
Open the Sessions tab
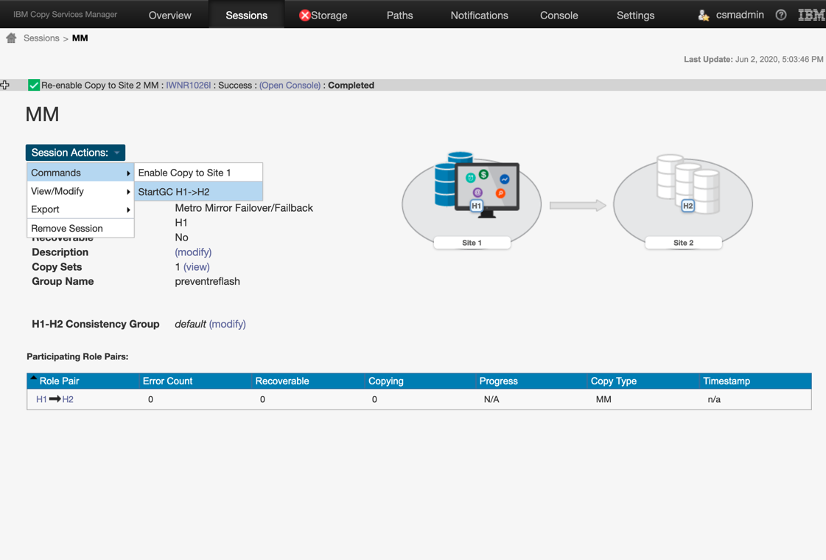[247, 15]
